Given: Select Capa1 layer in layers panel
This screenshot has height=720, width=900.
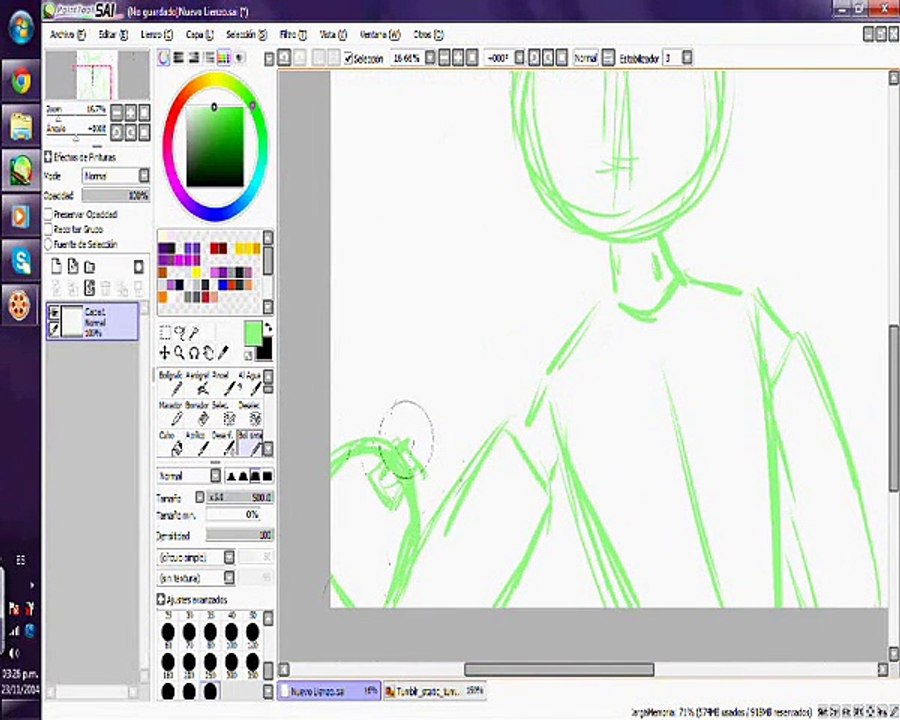Looking at the screenshot, I should click(x=92, y=322).
